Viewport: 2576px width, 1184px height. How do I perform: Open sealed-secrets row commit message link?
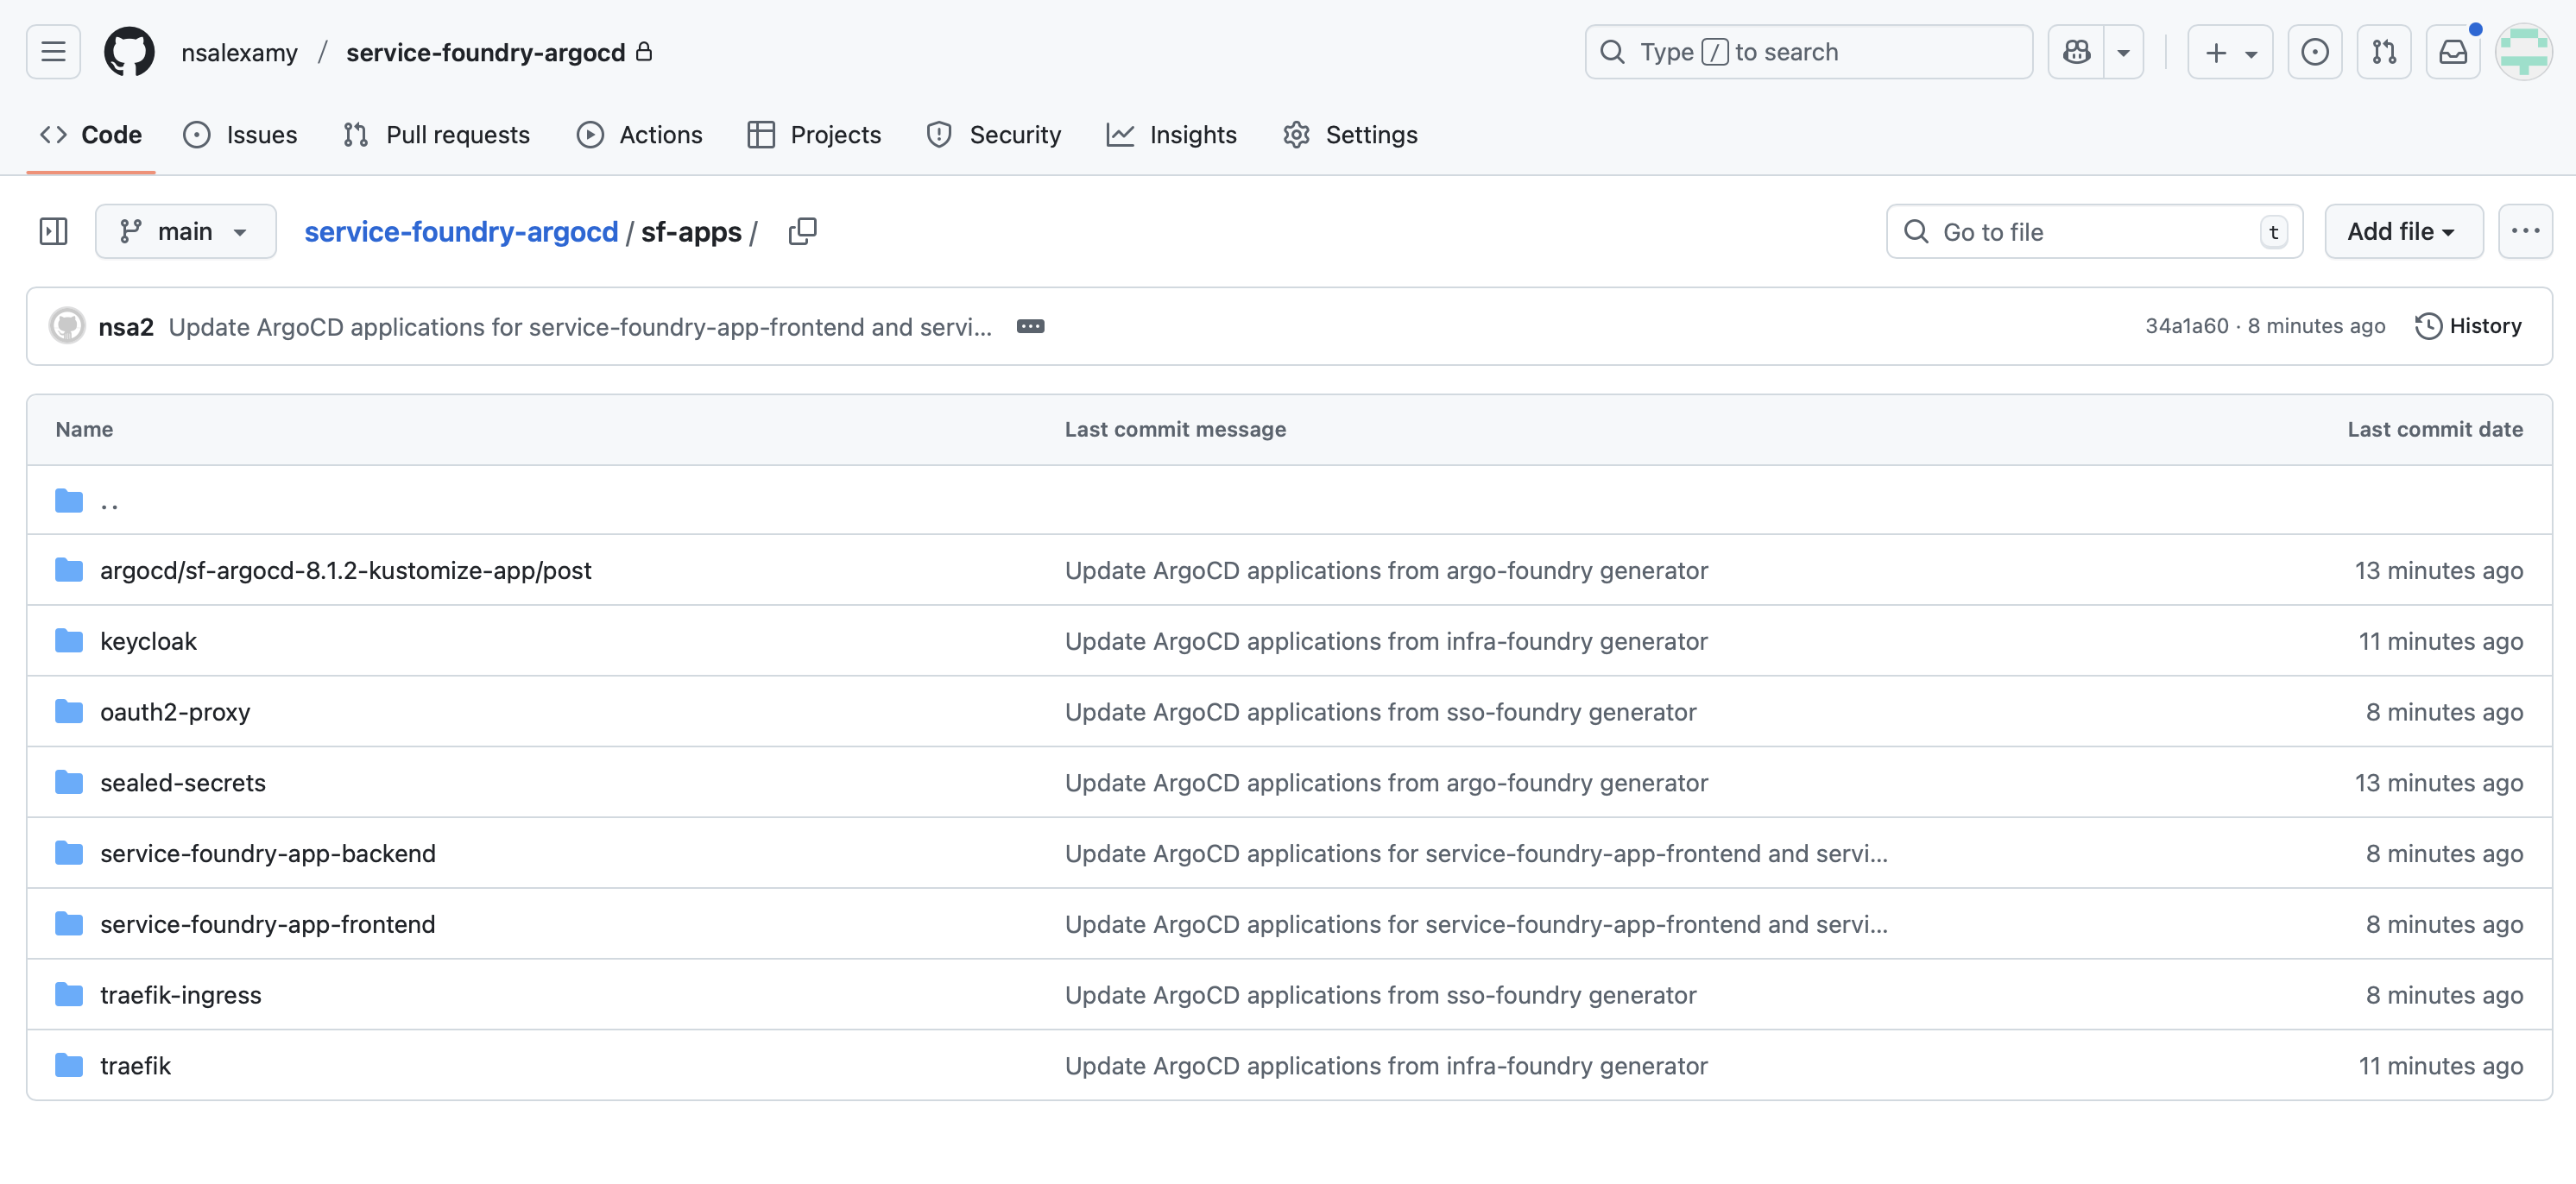(x=1386, y=783)
